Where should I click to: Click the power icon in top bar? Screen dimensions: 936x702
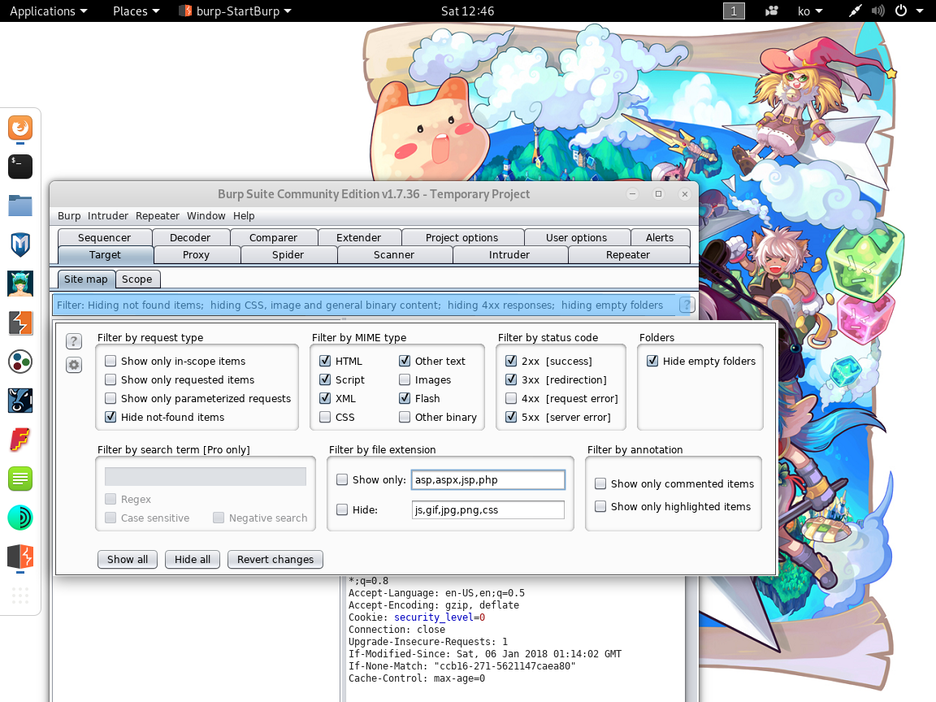901,11
